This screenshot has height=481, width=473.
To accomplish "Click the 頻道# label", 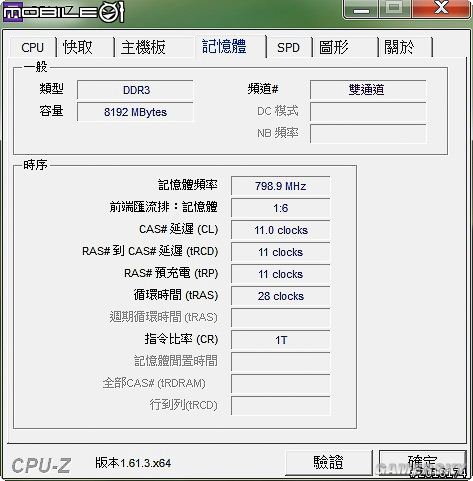I will (263, 89).
